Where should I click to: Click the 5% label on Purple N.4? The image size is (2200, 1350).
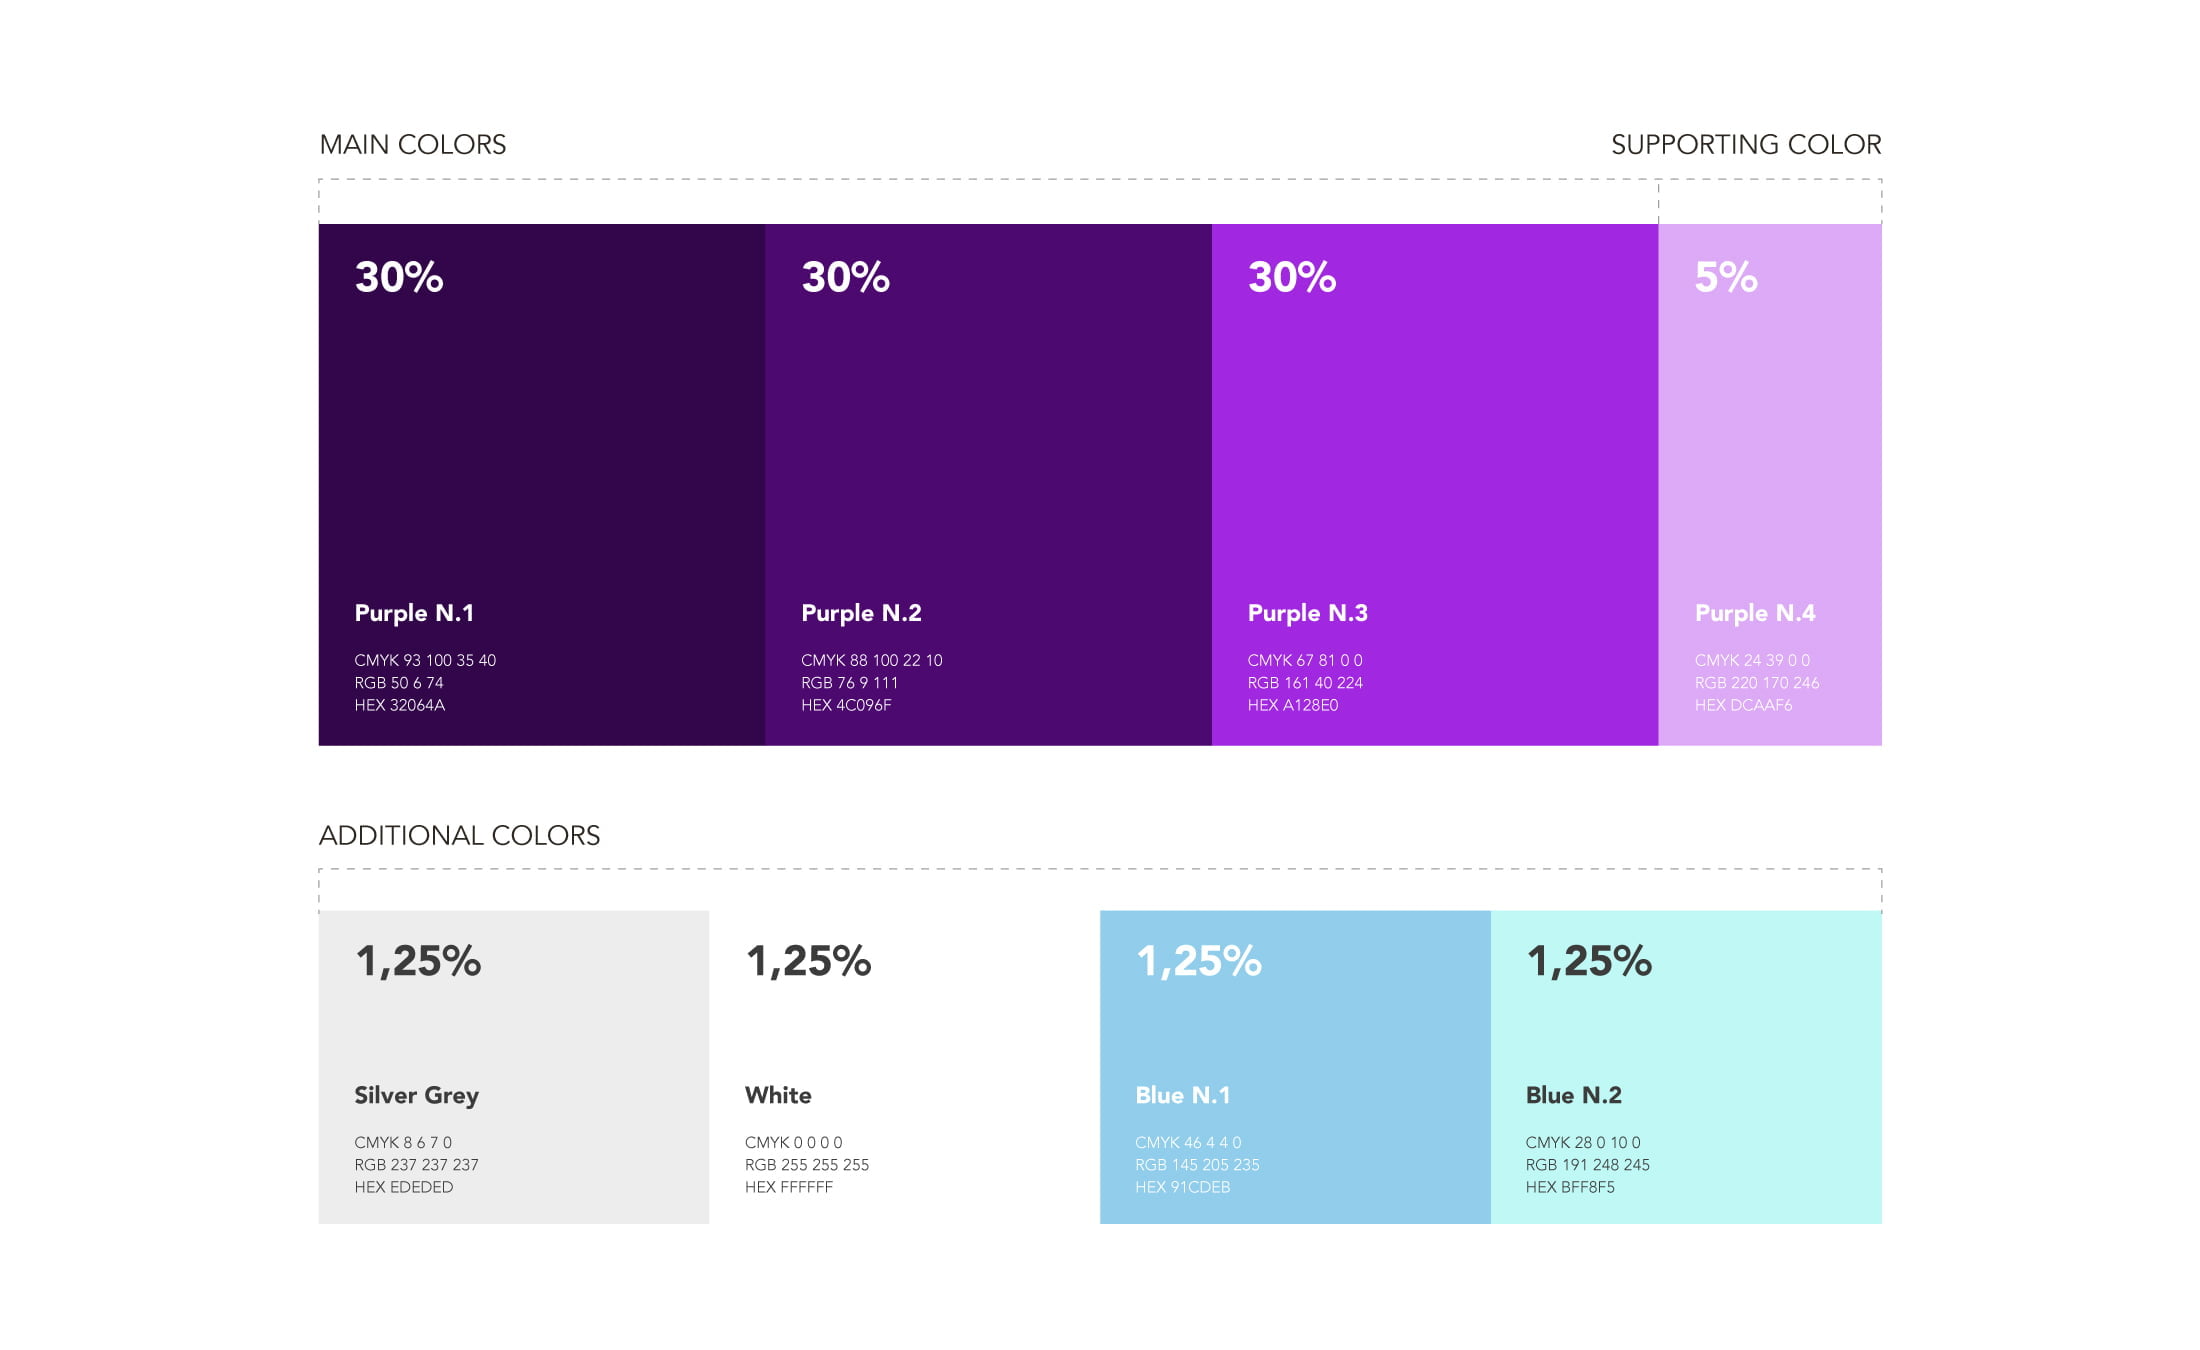point(1725,277)
